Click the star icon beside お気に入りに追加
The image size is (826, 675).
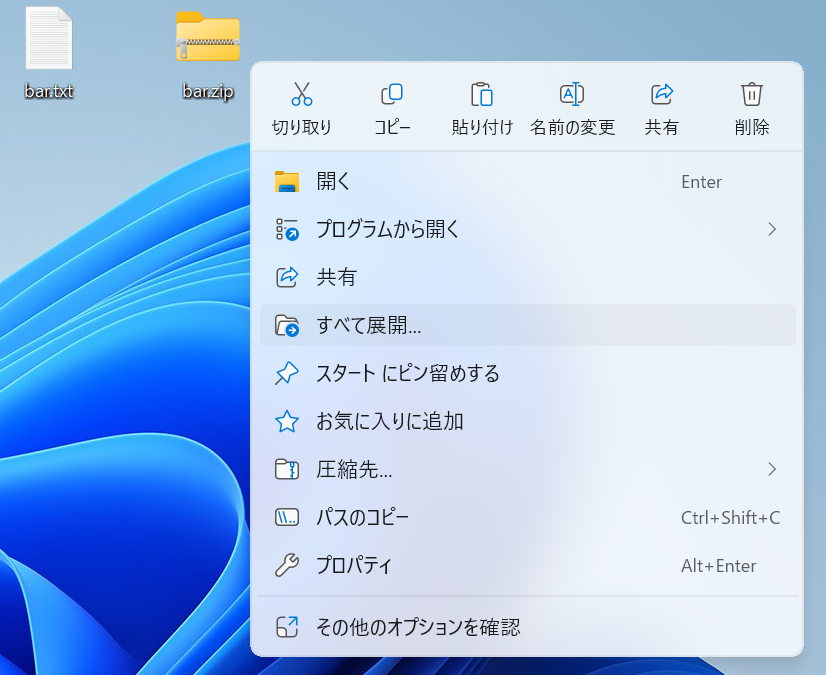287,421
